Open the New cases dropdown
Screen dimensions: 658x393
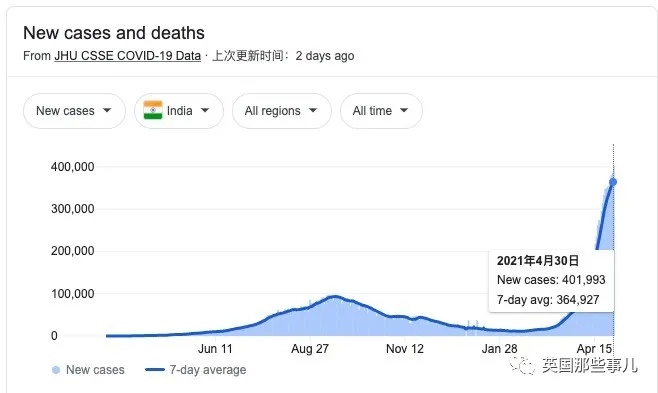click(x=74, y=111)
